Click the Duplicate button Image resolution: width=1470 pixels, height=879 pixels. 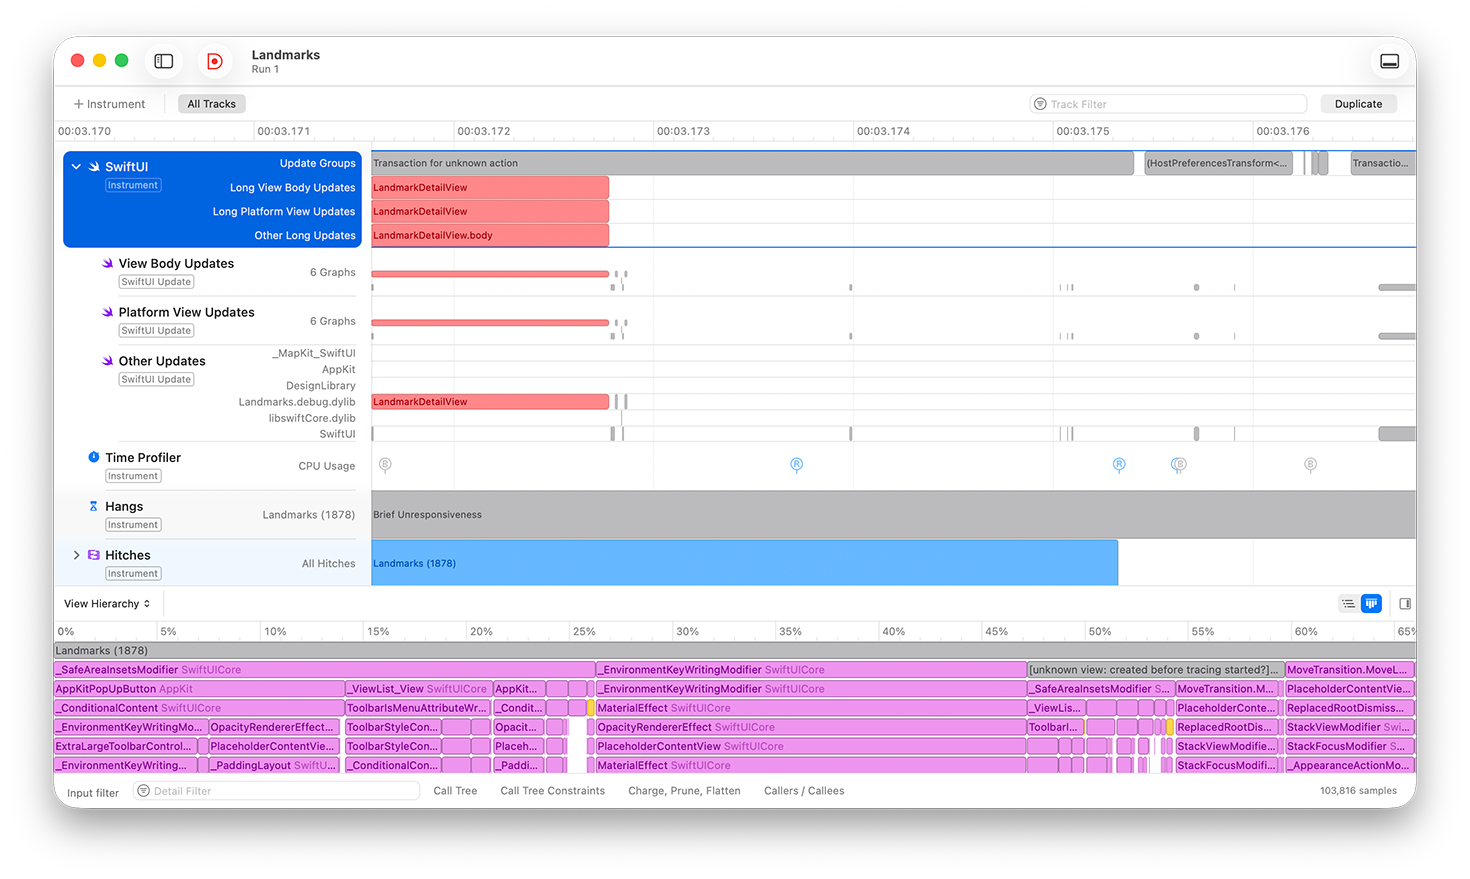1358,104
